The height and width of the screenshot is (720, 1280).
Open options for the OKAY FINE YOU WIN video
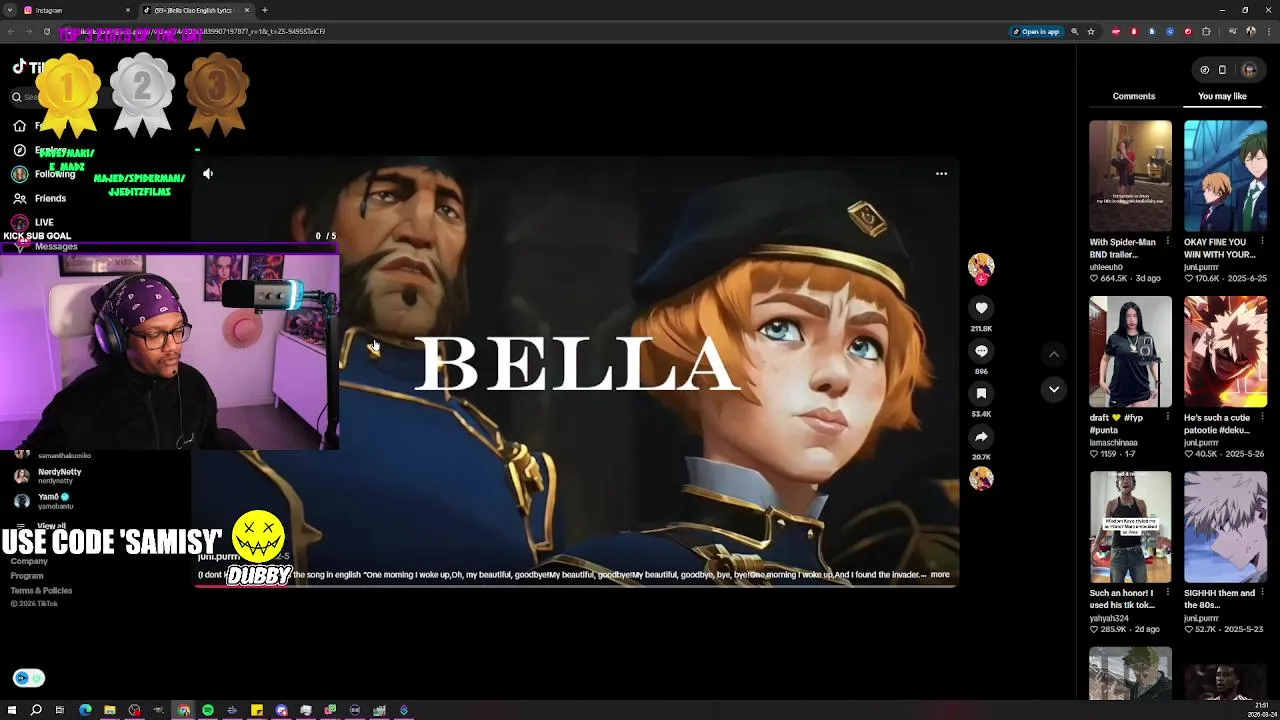point(1262,242)
